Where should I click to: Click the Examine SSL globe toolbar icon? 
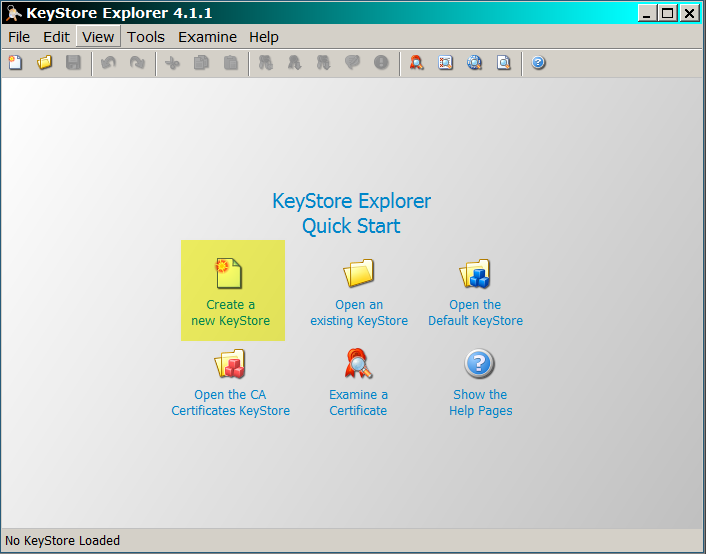pyautogui.click(x=474, y=63)
